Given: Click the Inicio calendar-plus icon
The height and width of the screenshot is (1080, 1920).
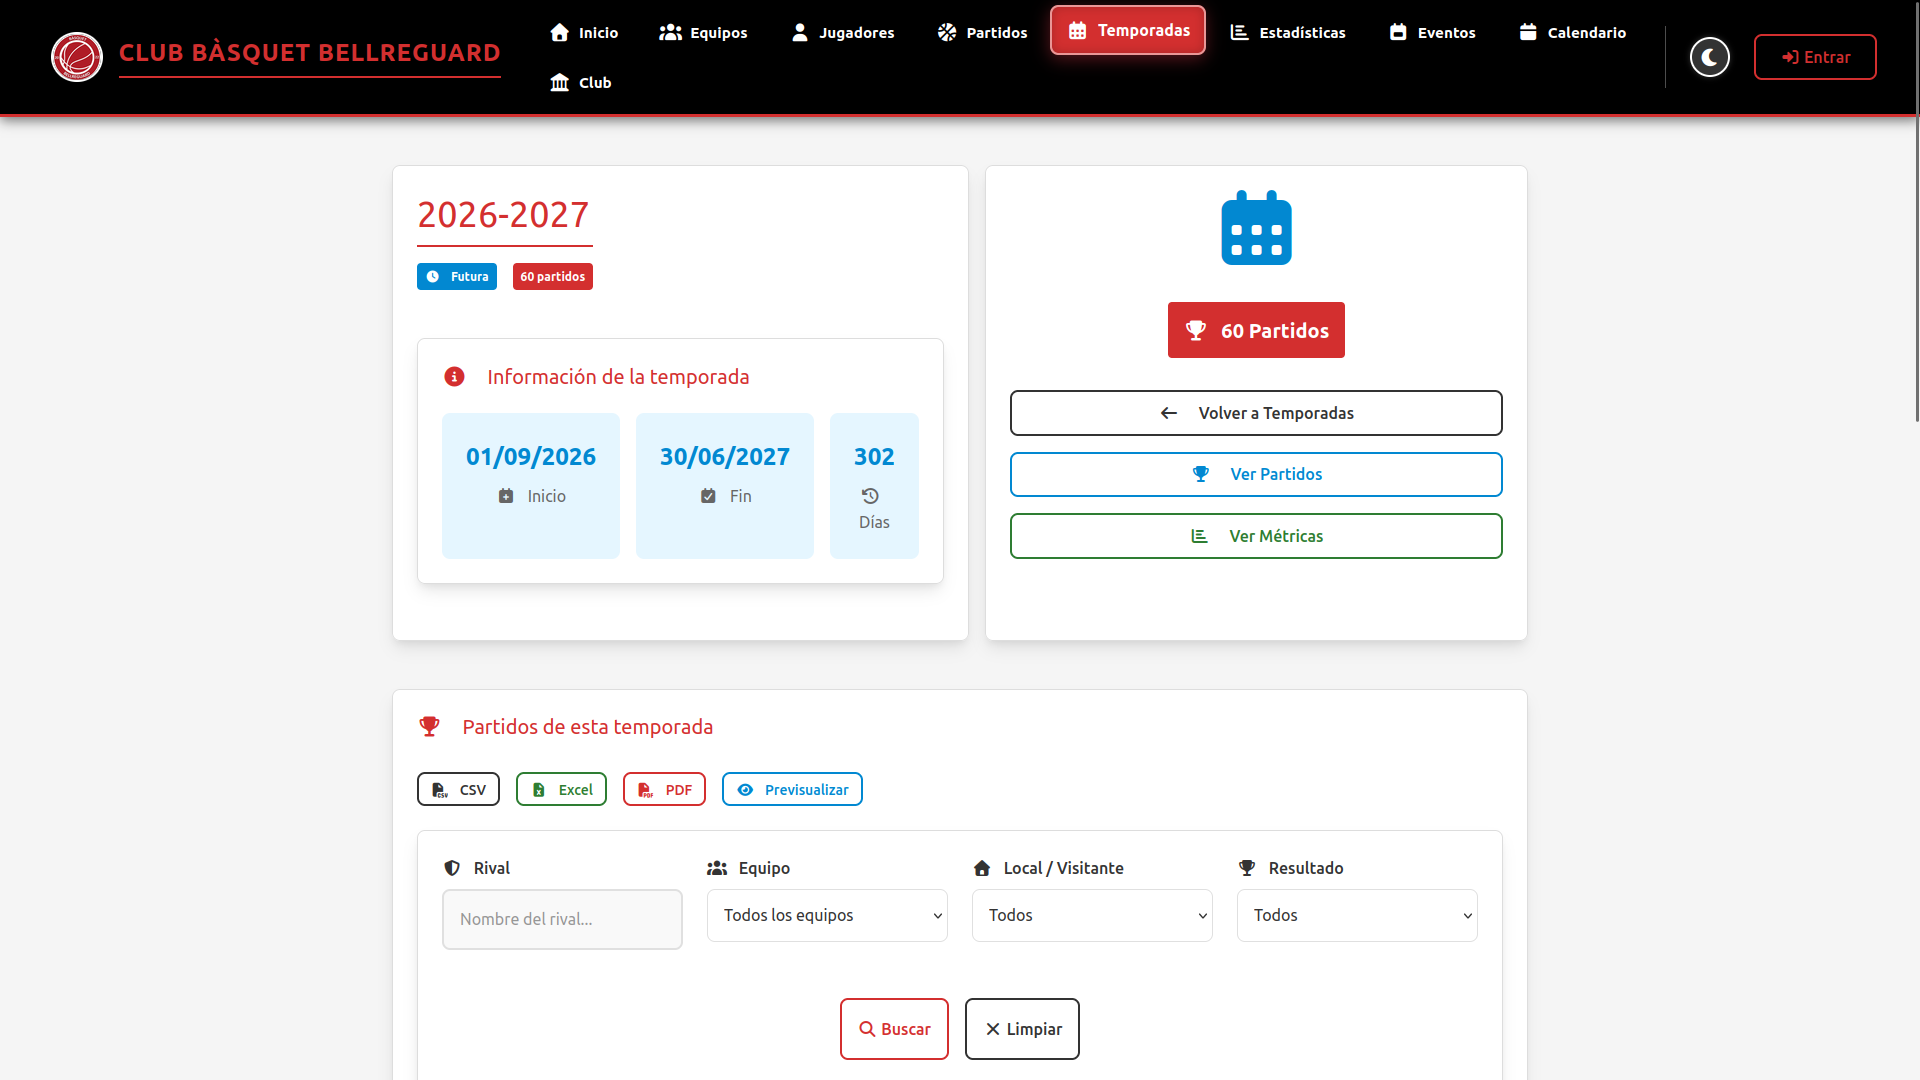Looking at the screenshot, I should tap(506, 496).
